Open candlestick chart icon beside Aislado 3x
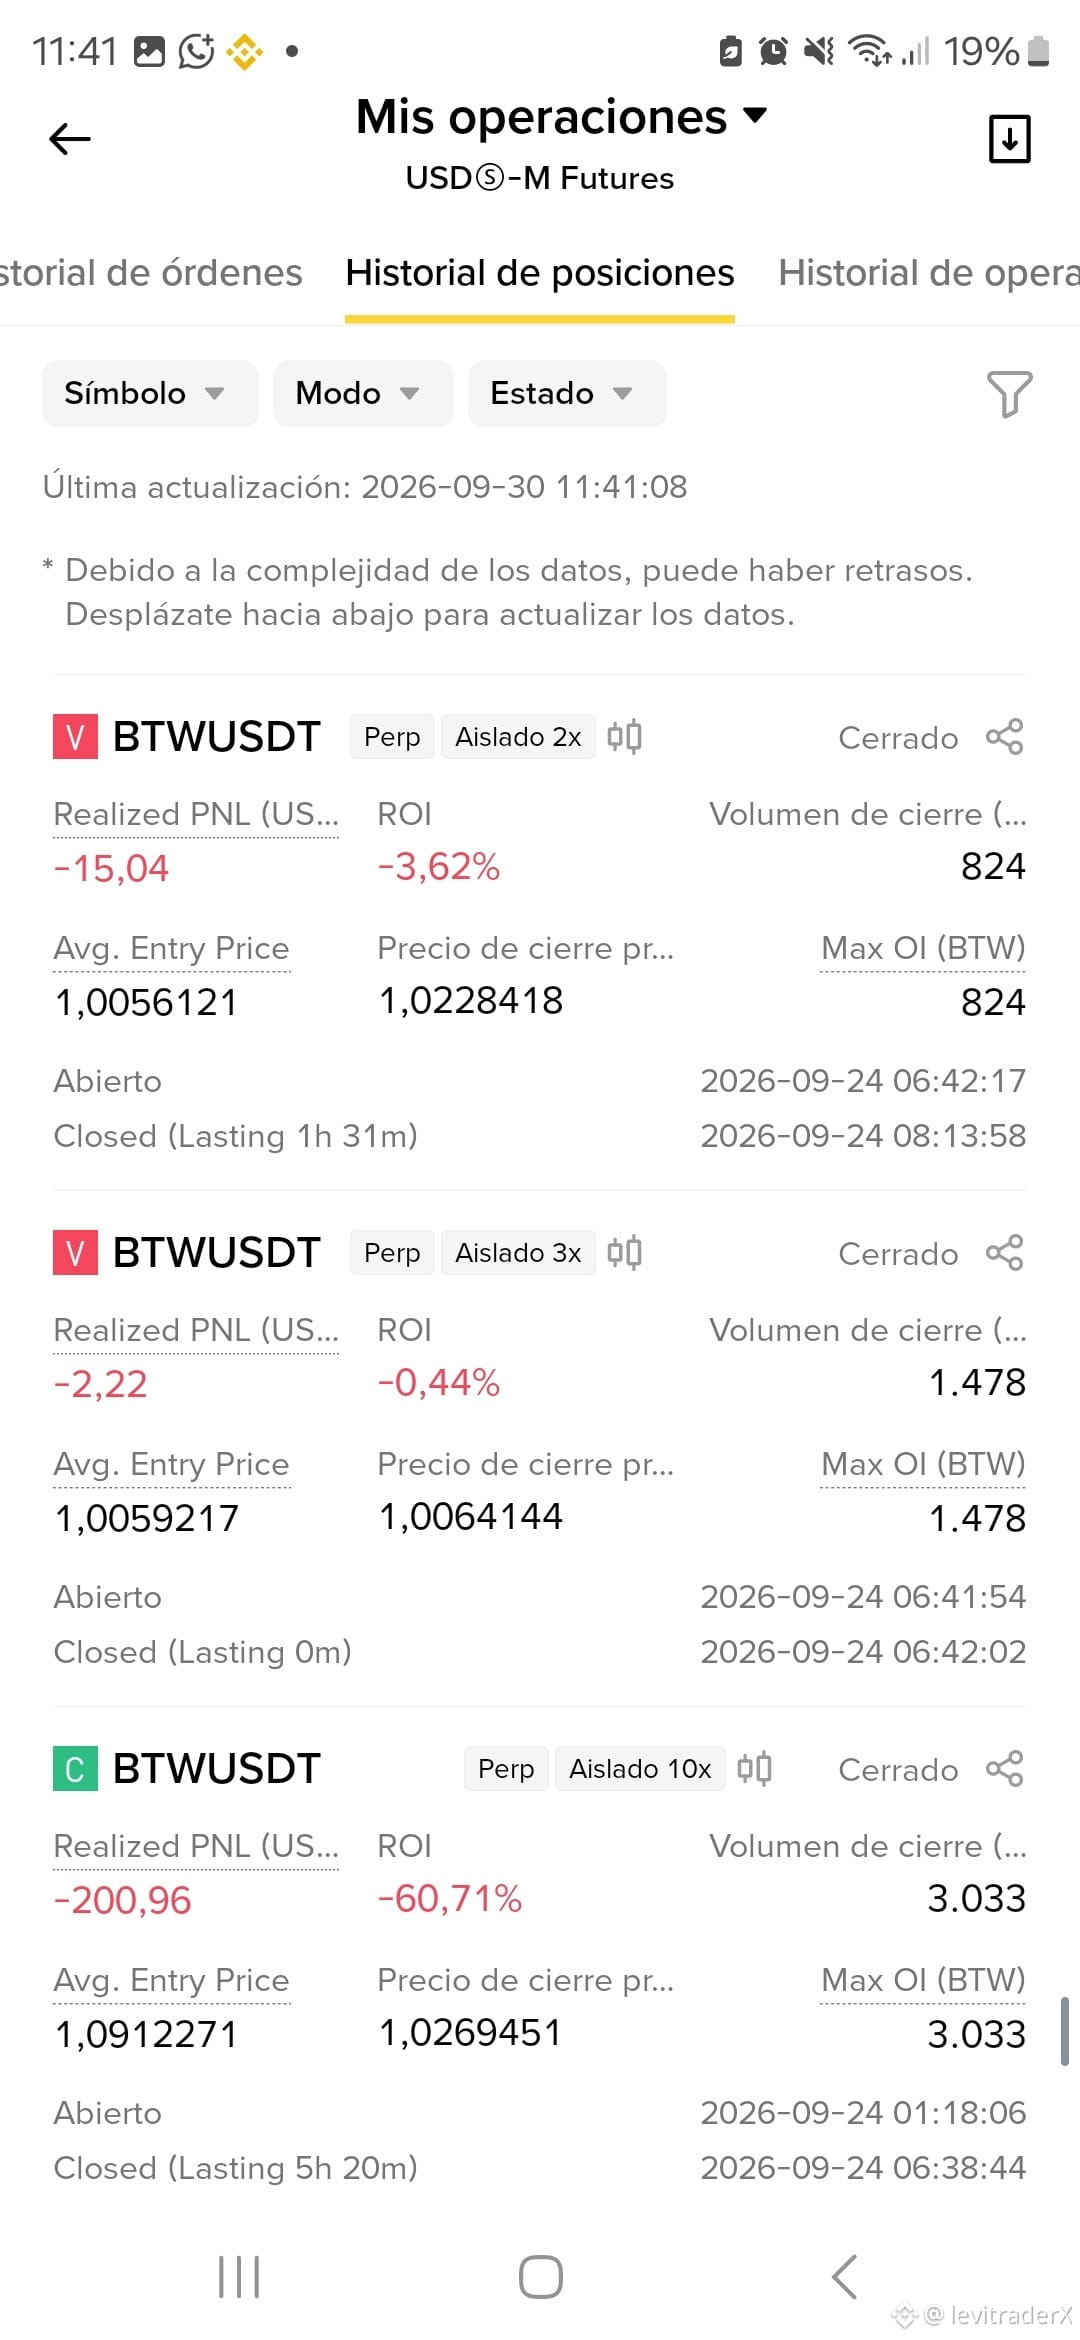Image resolution: width=1080 pixels, height=2340 pixels. [624, 1253]
